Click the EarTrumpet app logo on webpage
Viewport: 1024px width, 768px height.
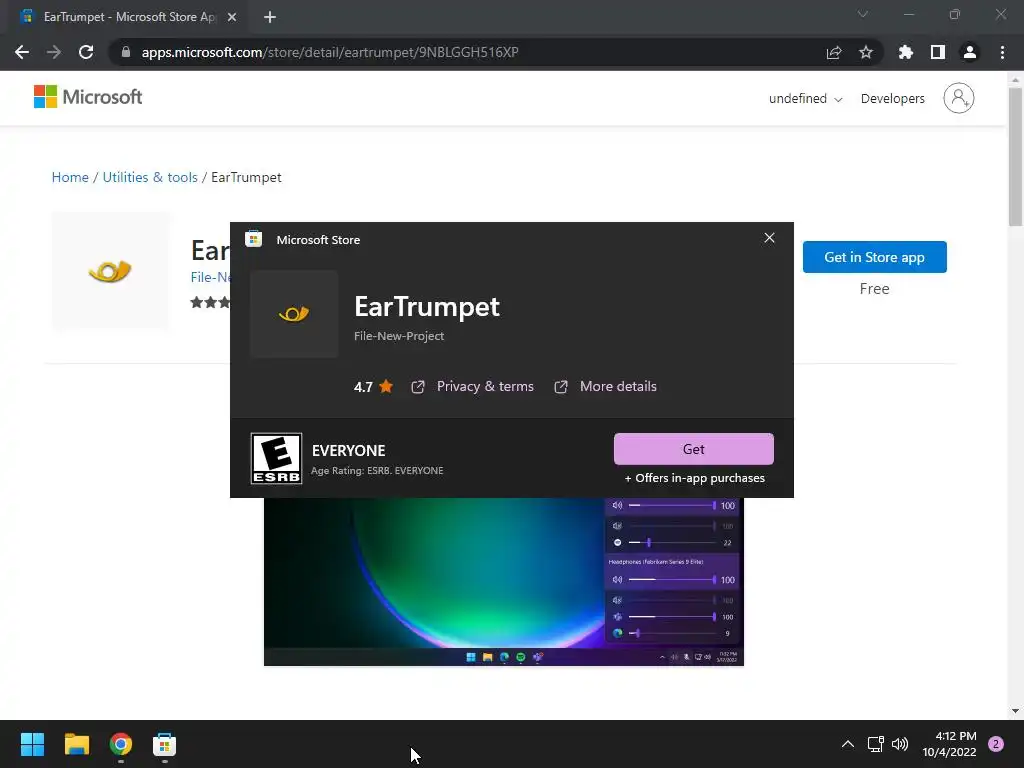110,270
